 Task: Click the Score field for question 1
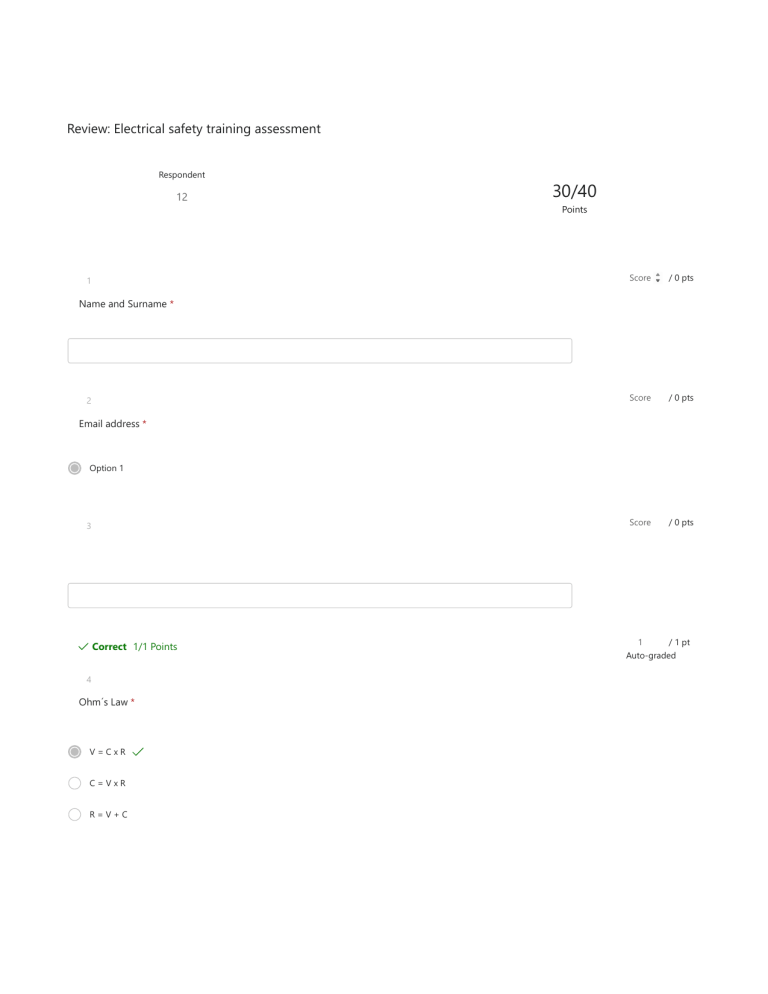(640, 278)
